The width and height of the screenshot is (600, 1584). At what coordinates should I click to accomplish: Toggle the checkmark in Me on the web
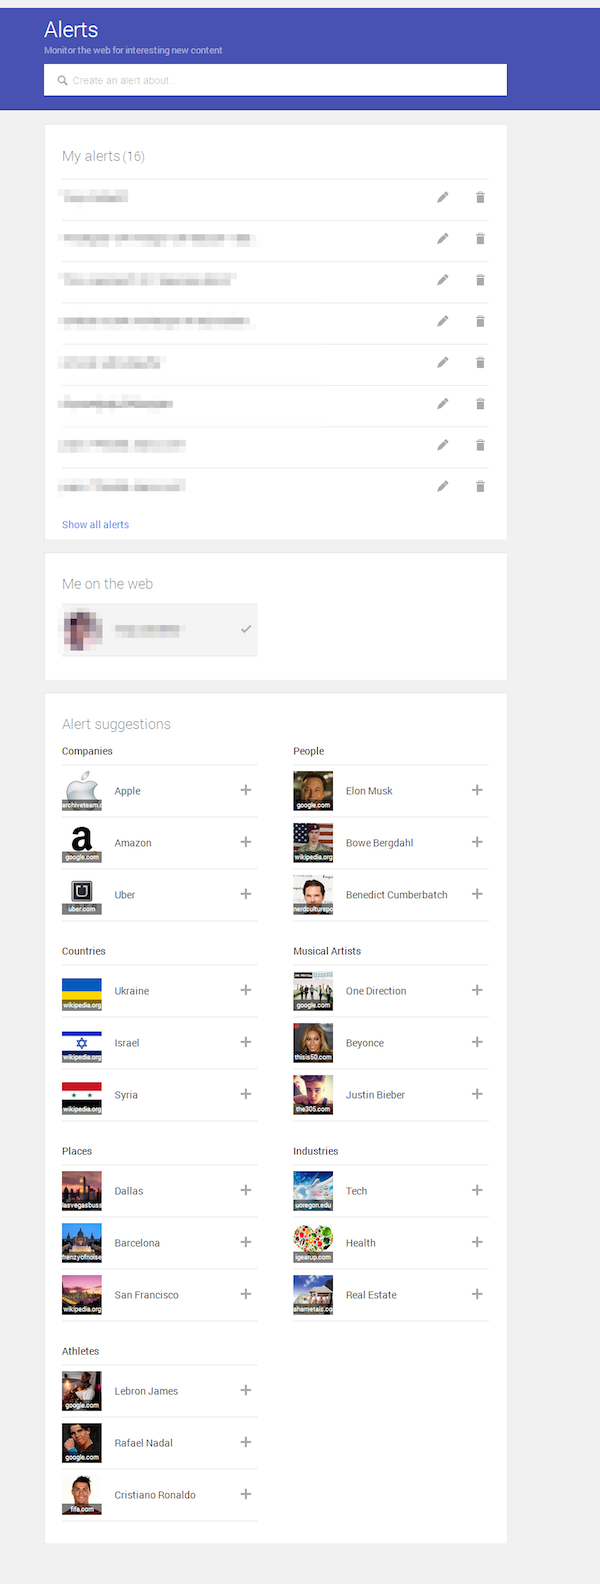click(x=246, y=629)
